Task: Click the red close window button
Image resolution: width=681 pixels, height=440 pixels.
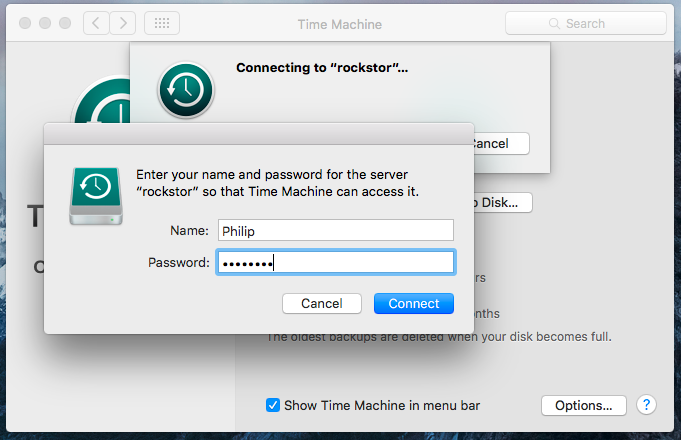Action: (25, 23)
